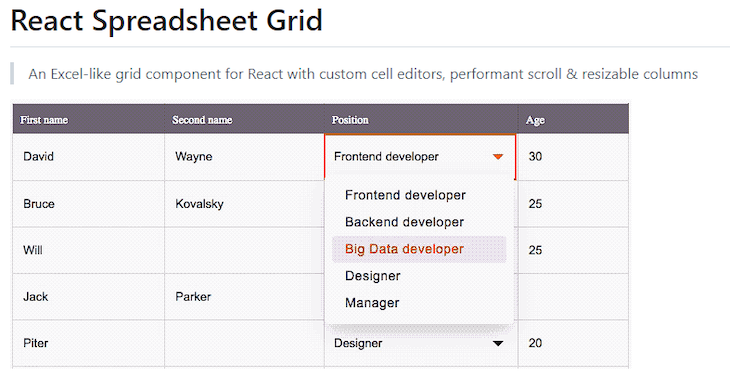Choose Backend developer in the dropdown list
The width and height of the screenshot is (730, 377).
click(x=404, y=222)
